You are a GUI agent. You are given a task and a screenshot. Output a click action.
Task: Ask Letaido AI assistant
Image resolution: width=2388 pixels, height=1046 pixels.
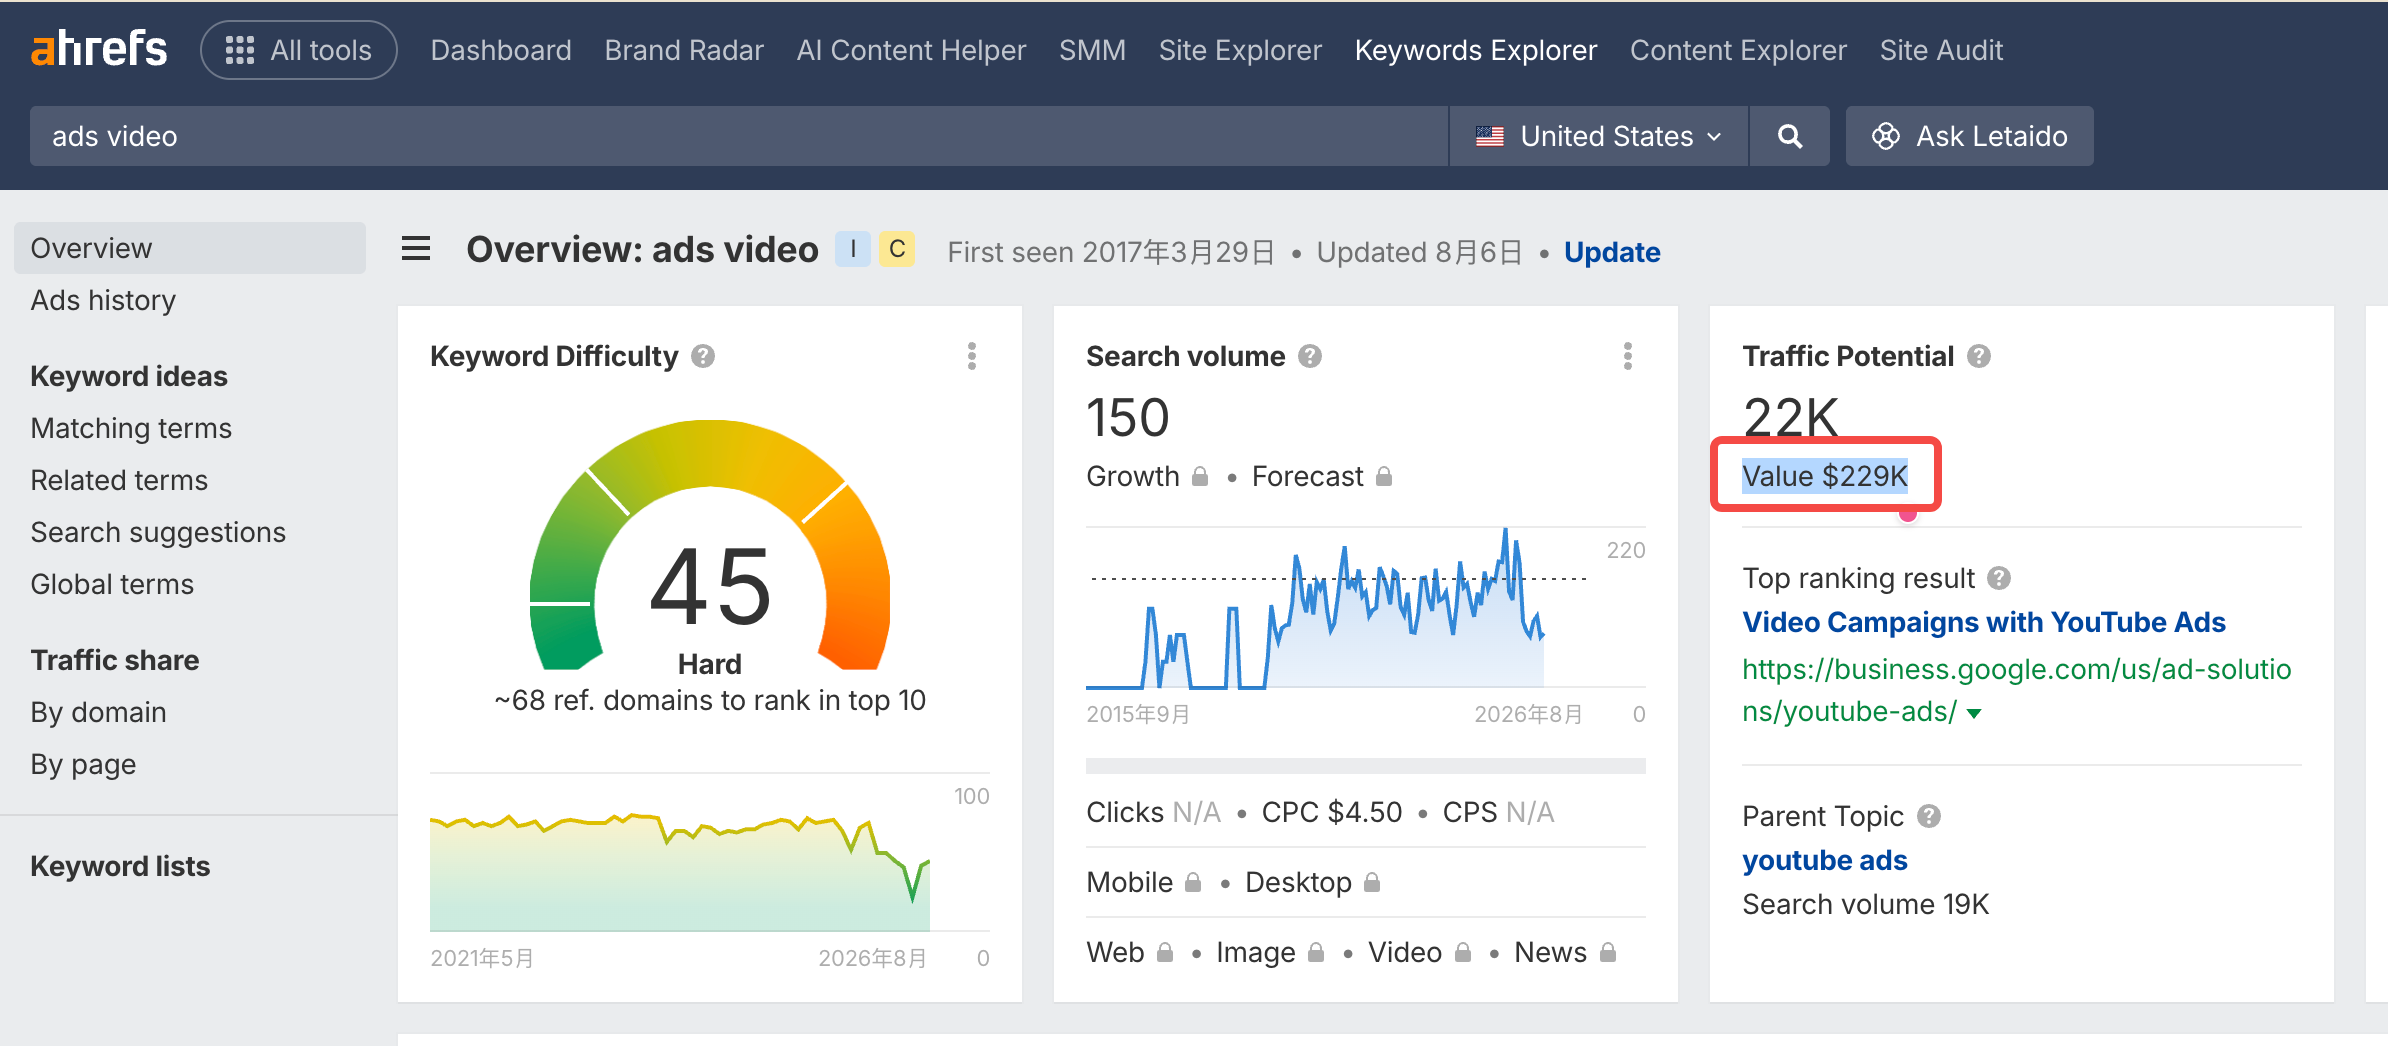tap(1969, 136)
